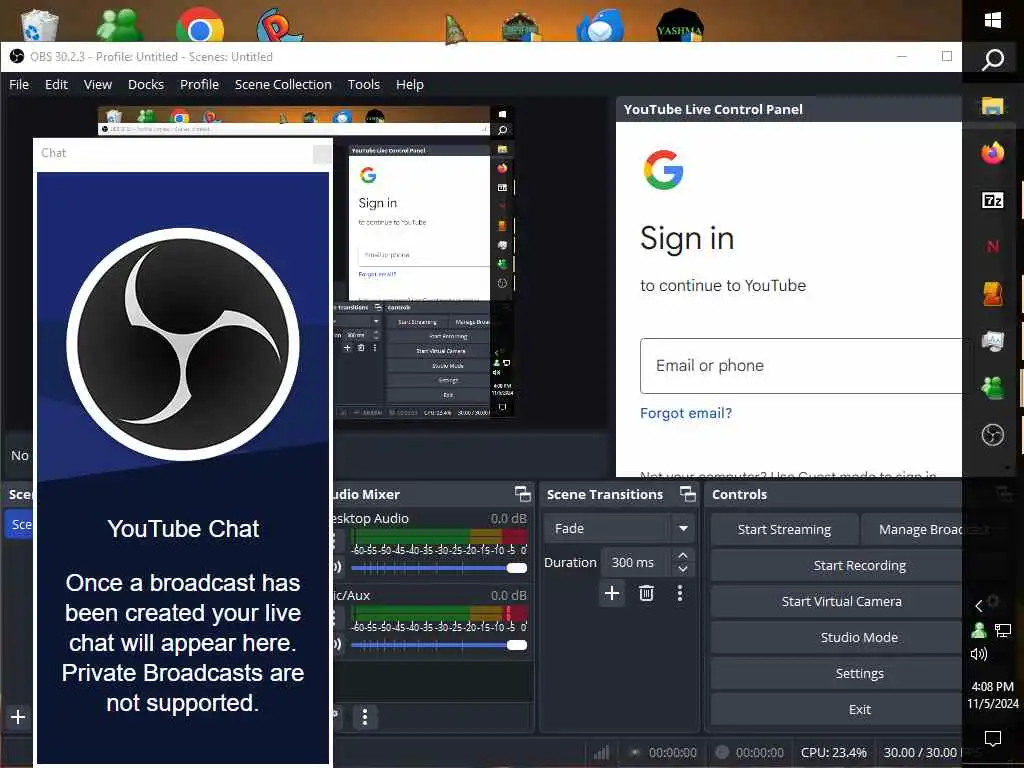Image resolution: width=1024 pixels, height=768 pixels.
Task: Open the green people taskbar icon
Action: coord(993,388)
